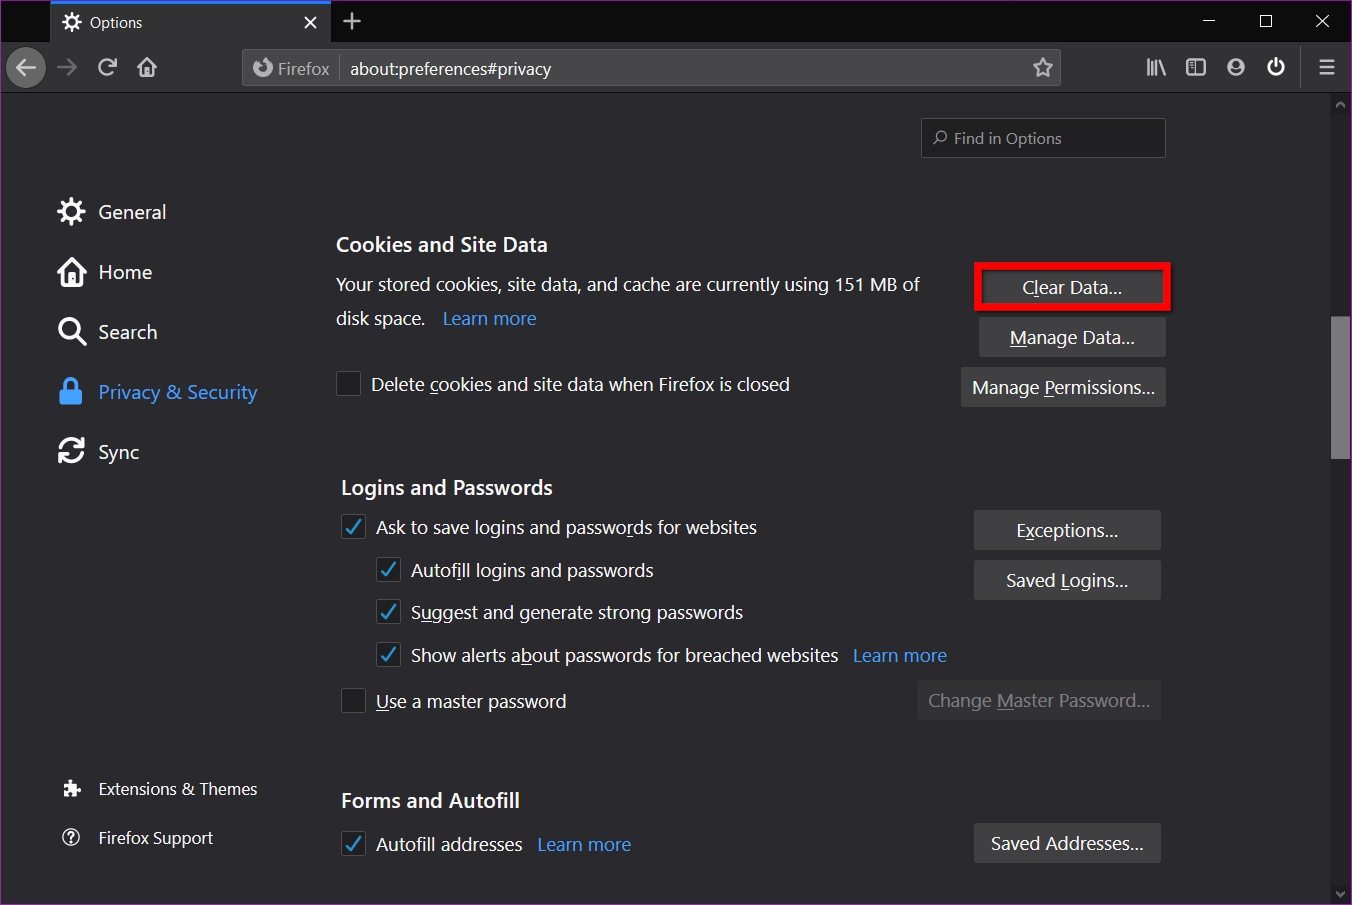Image resolution: width=1352 pixels, height=905 pixels.
Task: Open Firefox Support
Action: (138, 838)
